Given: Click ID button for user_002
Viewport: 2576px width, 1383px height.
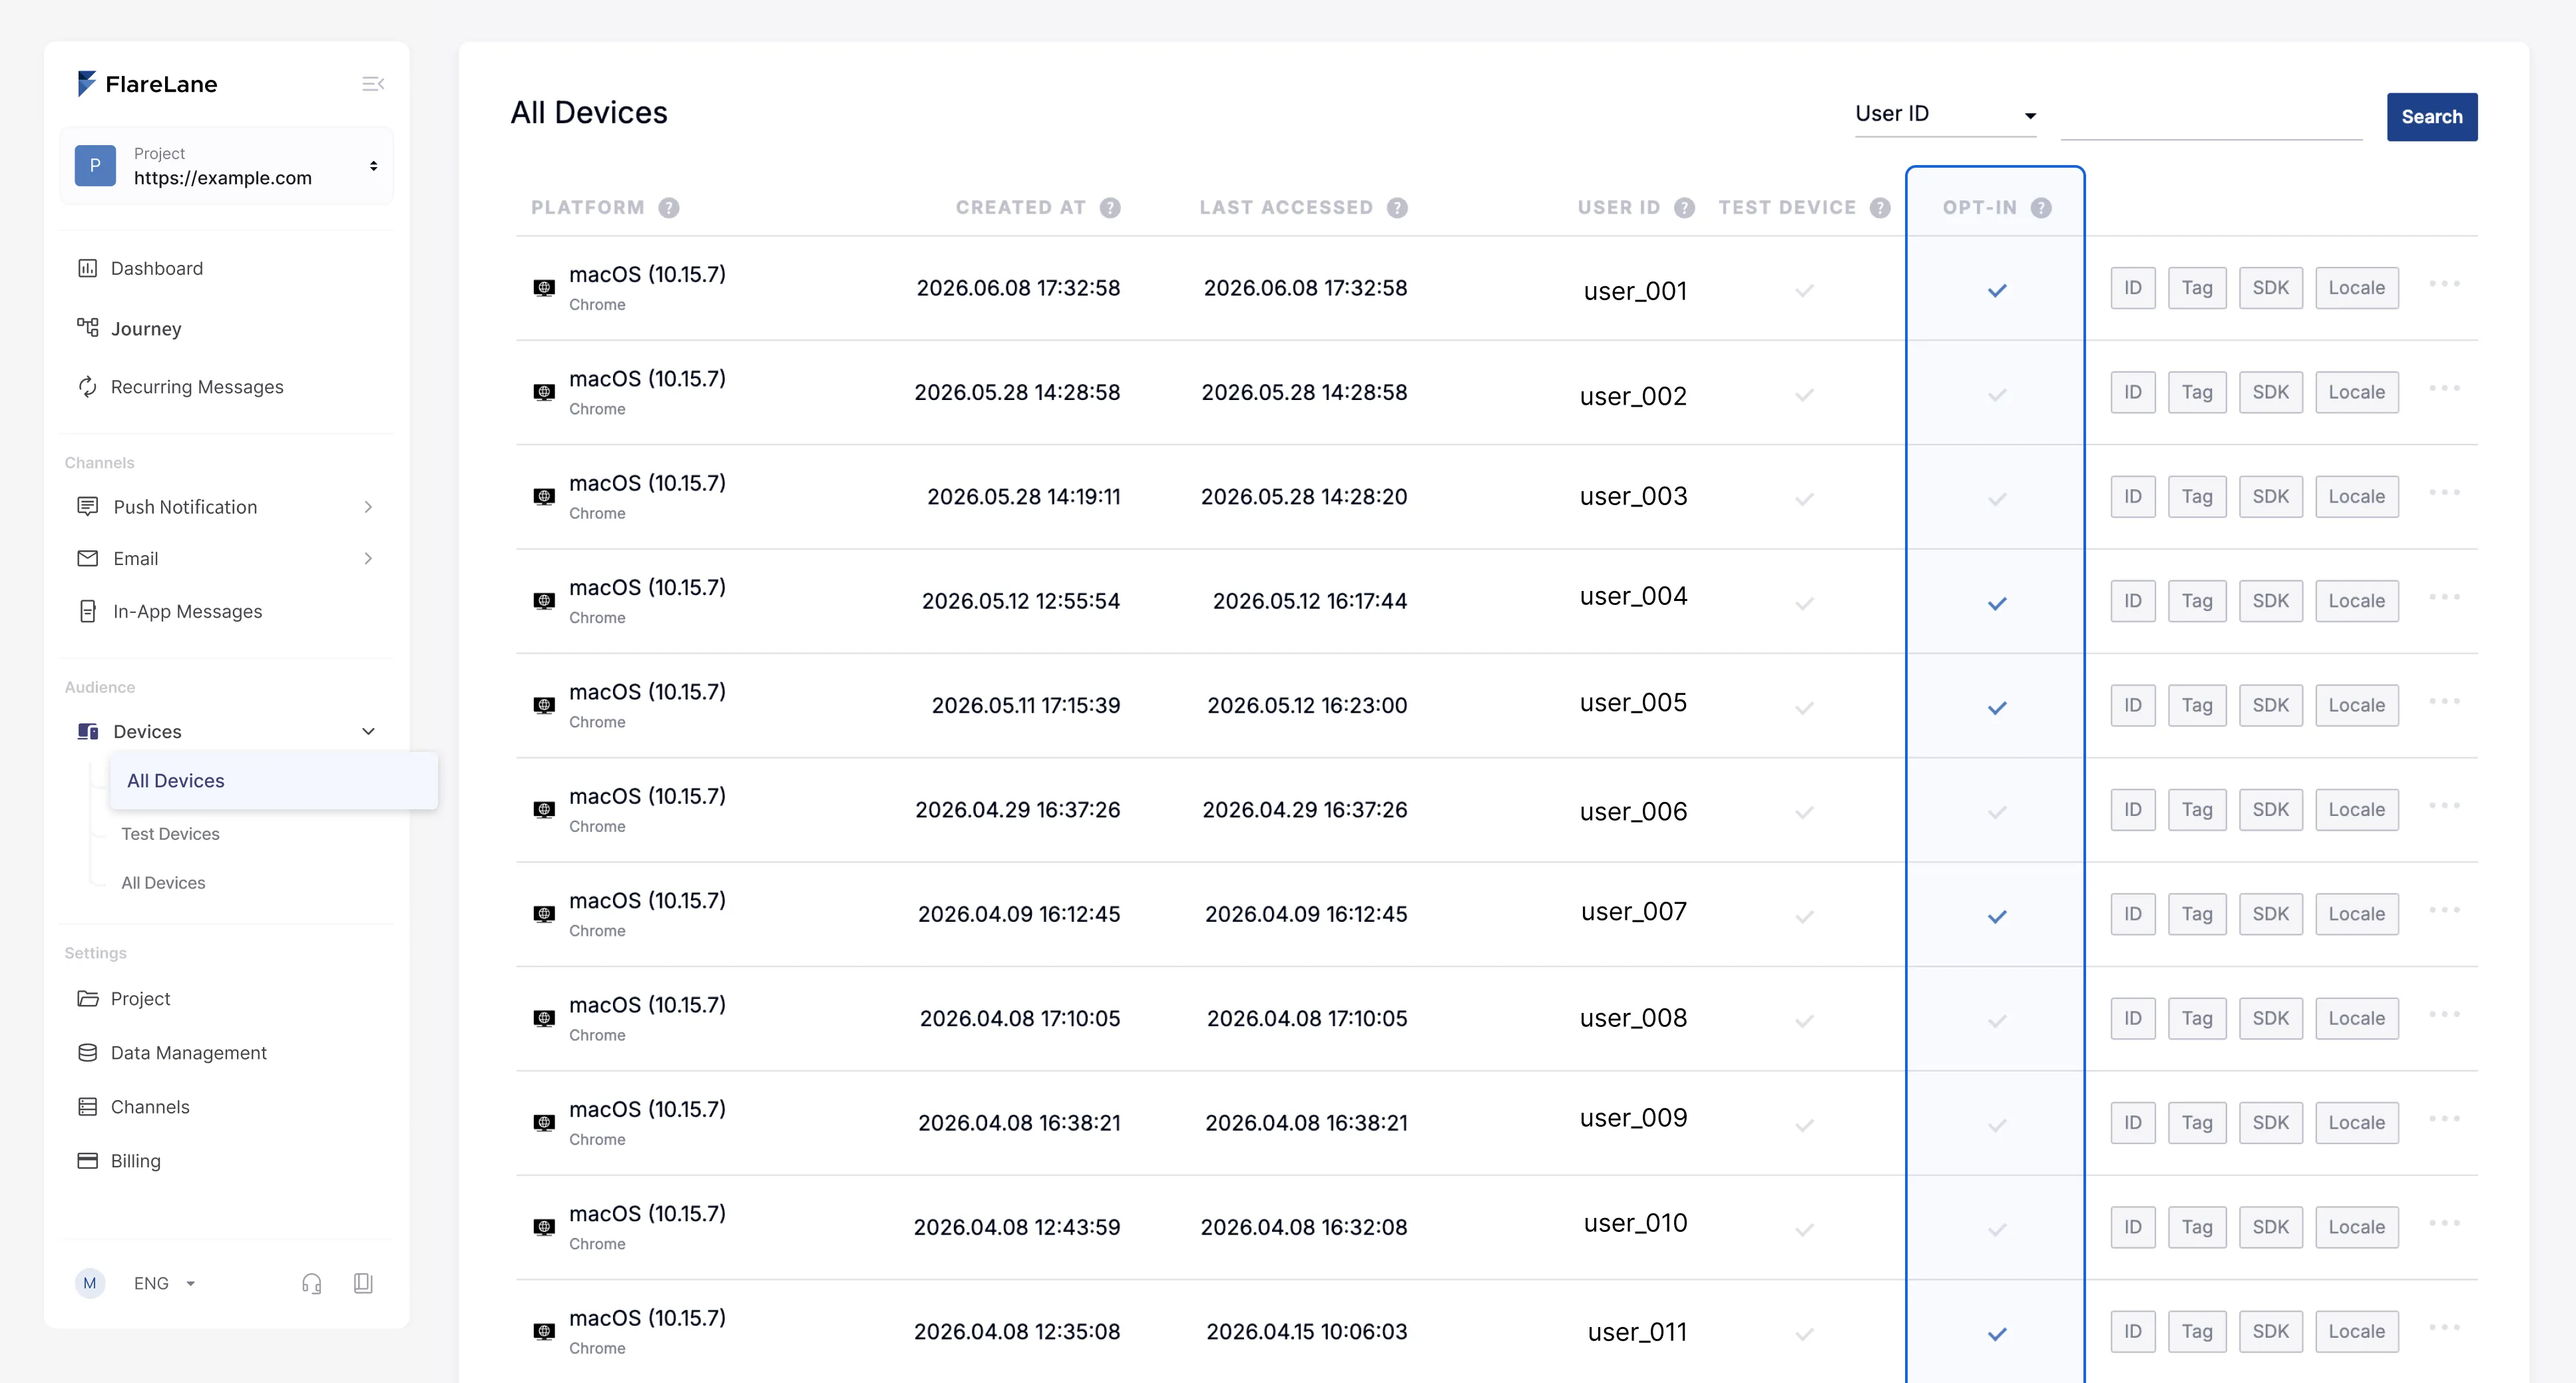Looking at the screenshot, I should (2133, 392).
